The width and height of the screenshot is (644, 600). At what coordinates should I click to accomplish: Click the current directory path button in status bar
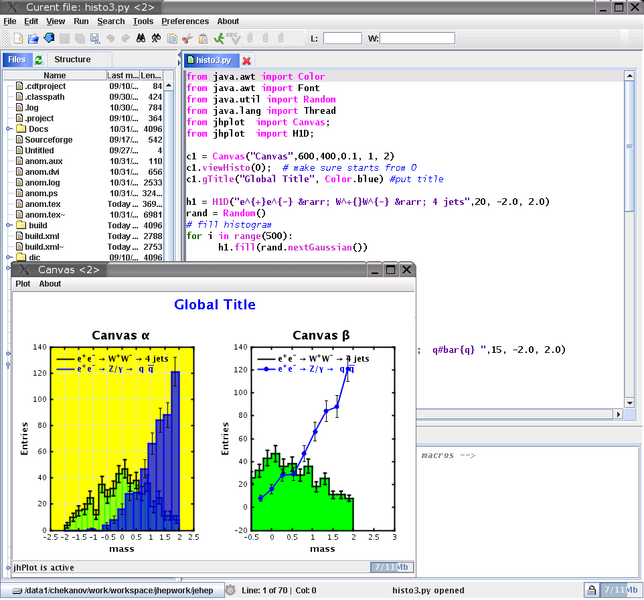112,591
